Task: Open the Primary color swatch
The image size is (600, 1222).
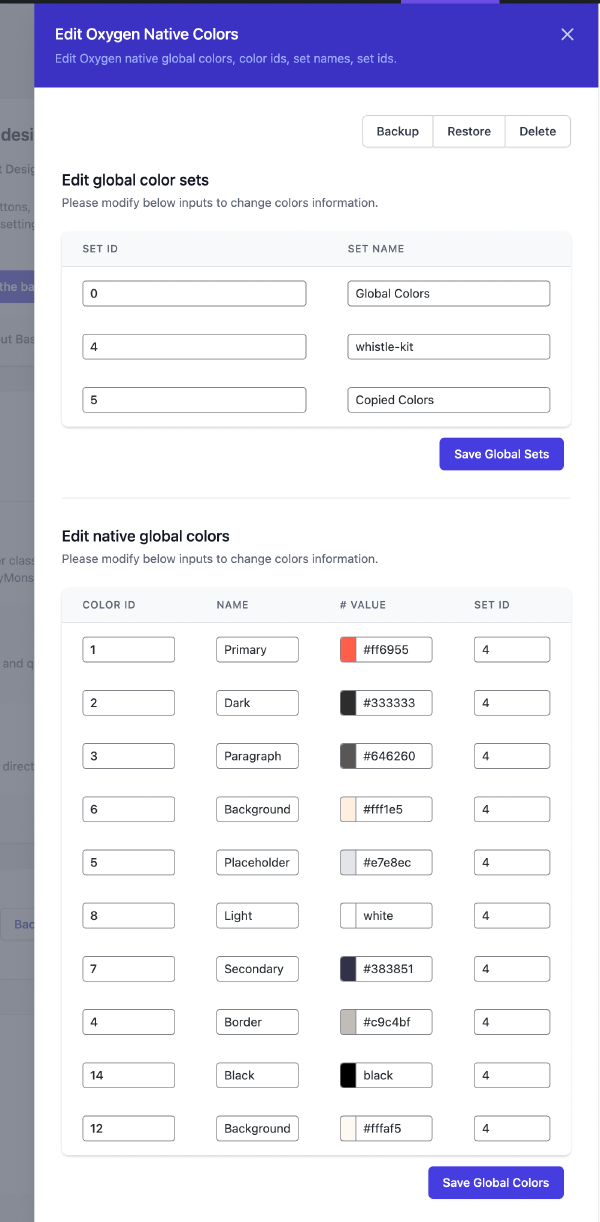Action: pos(348,649)
